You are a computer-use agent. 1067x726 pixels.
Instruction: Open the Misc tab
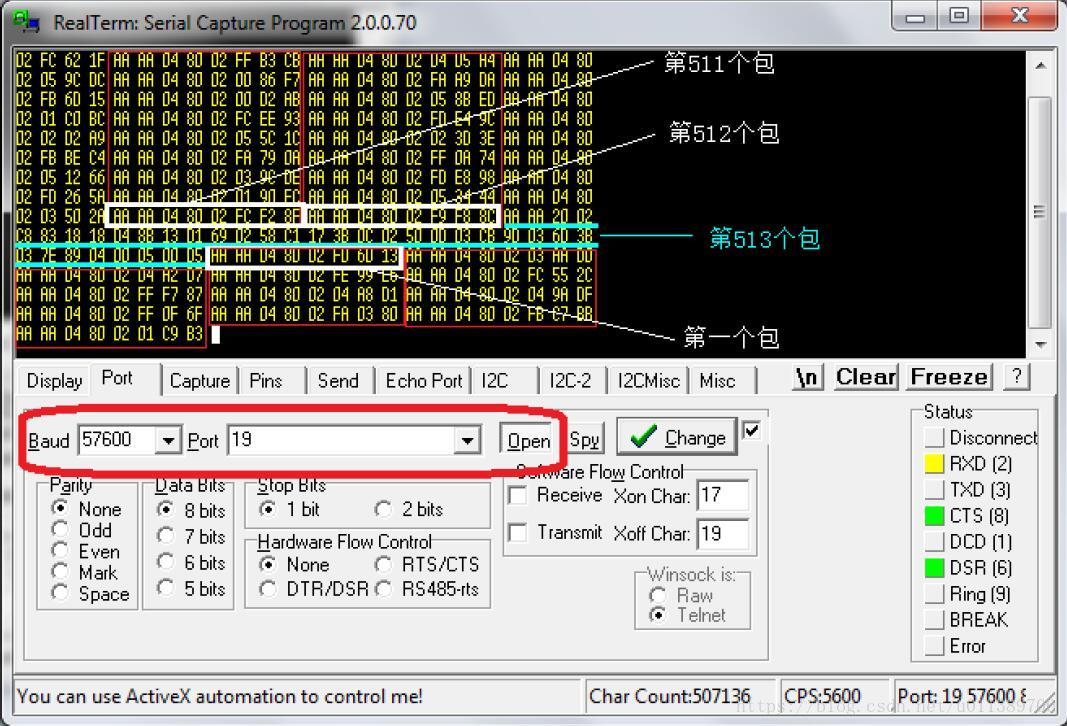click(717, 380)
